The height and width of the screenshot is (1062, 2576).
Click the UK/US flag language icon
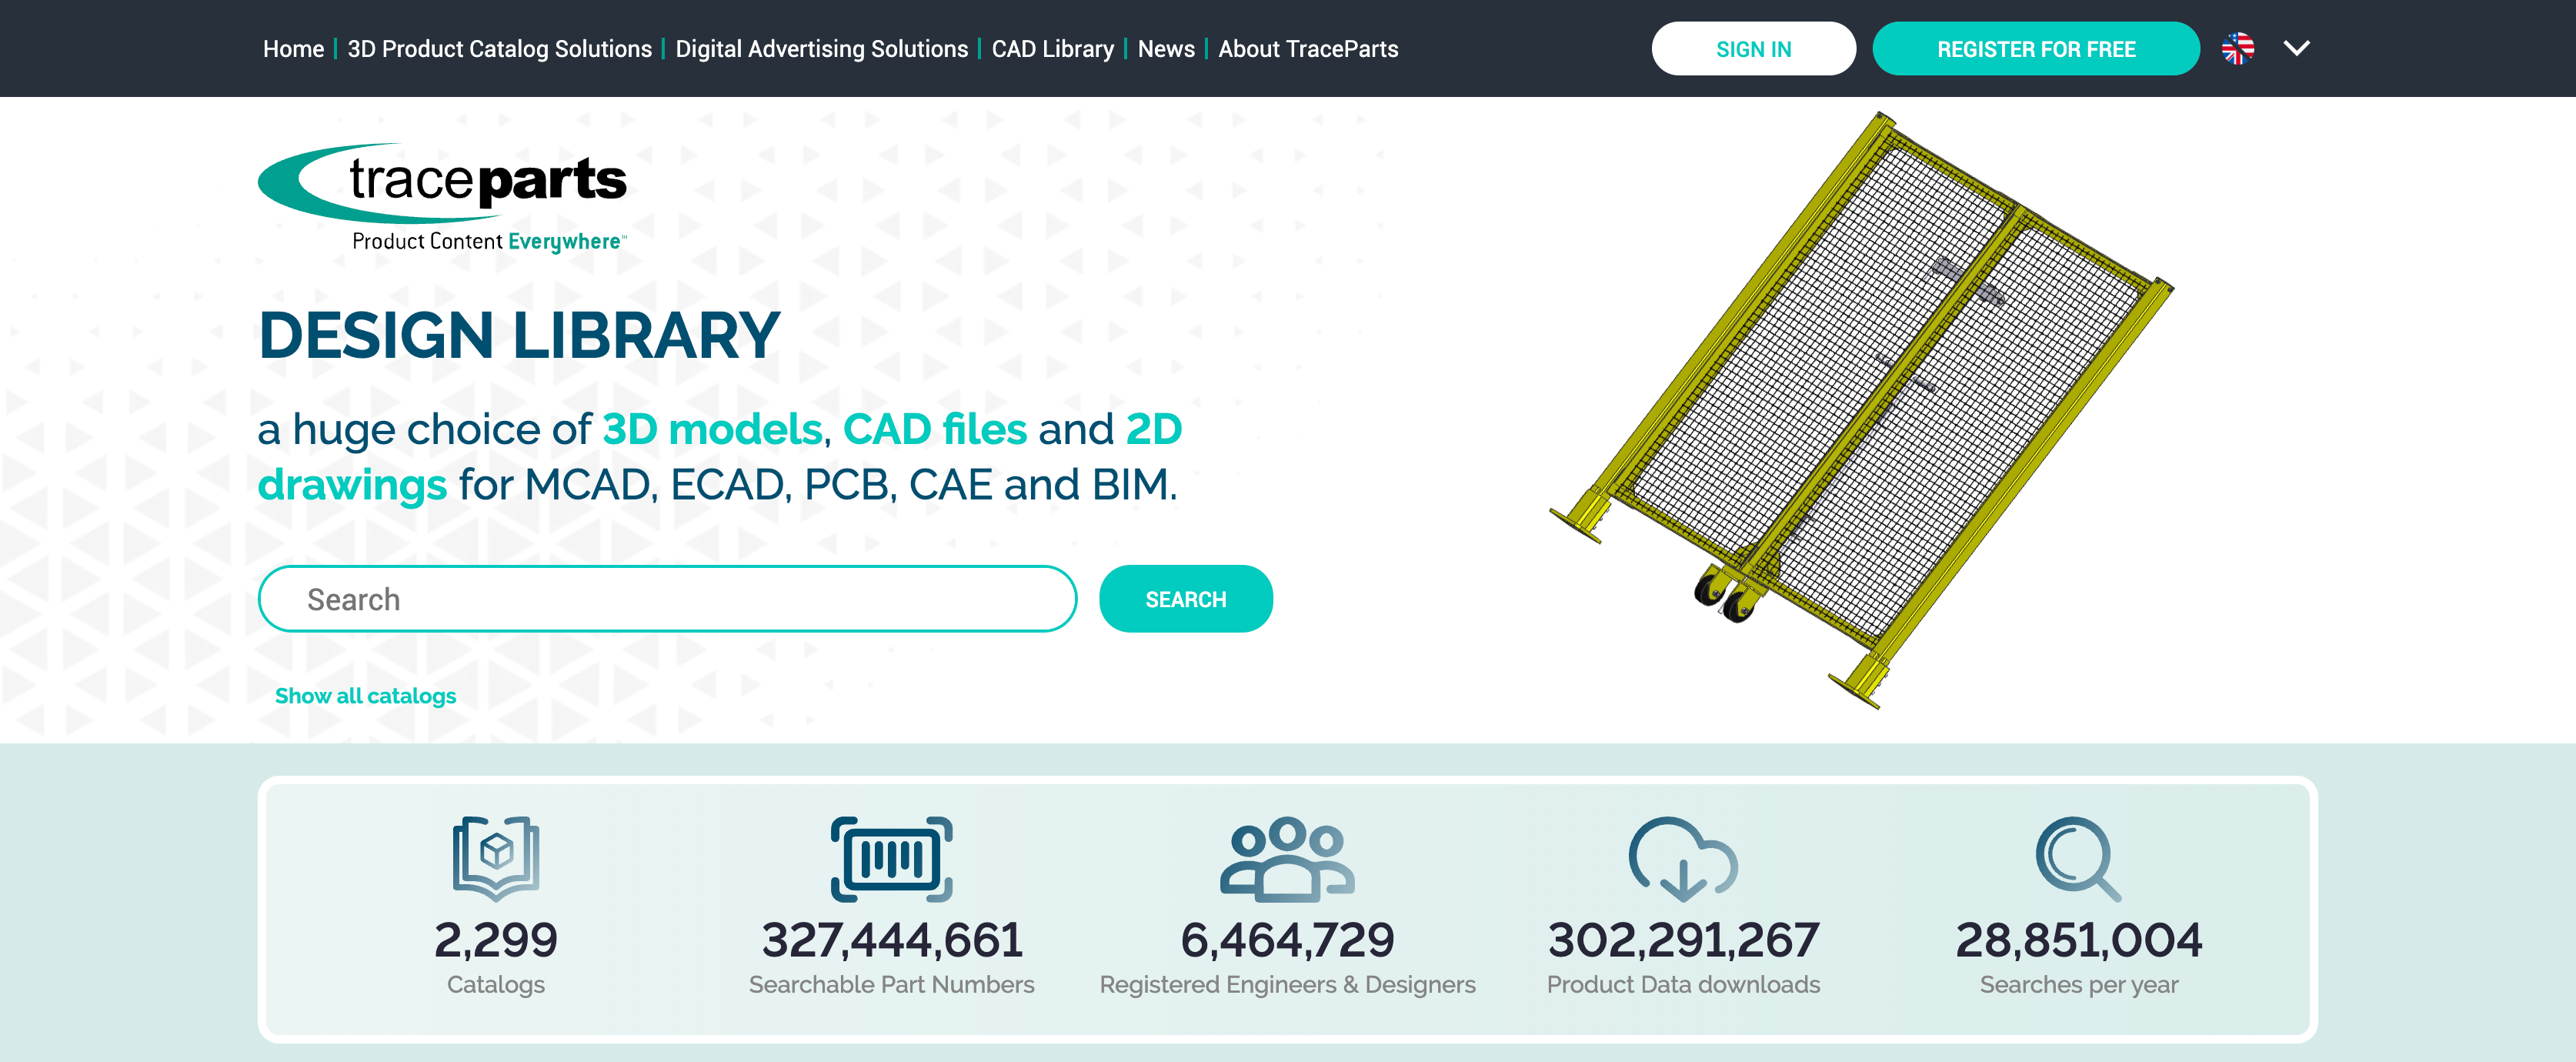click(x=2237, y=48)
